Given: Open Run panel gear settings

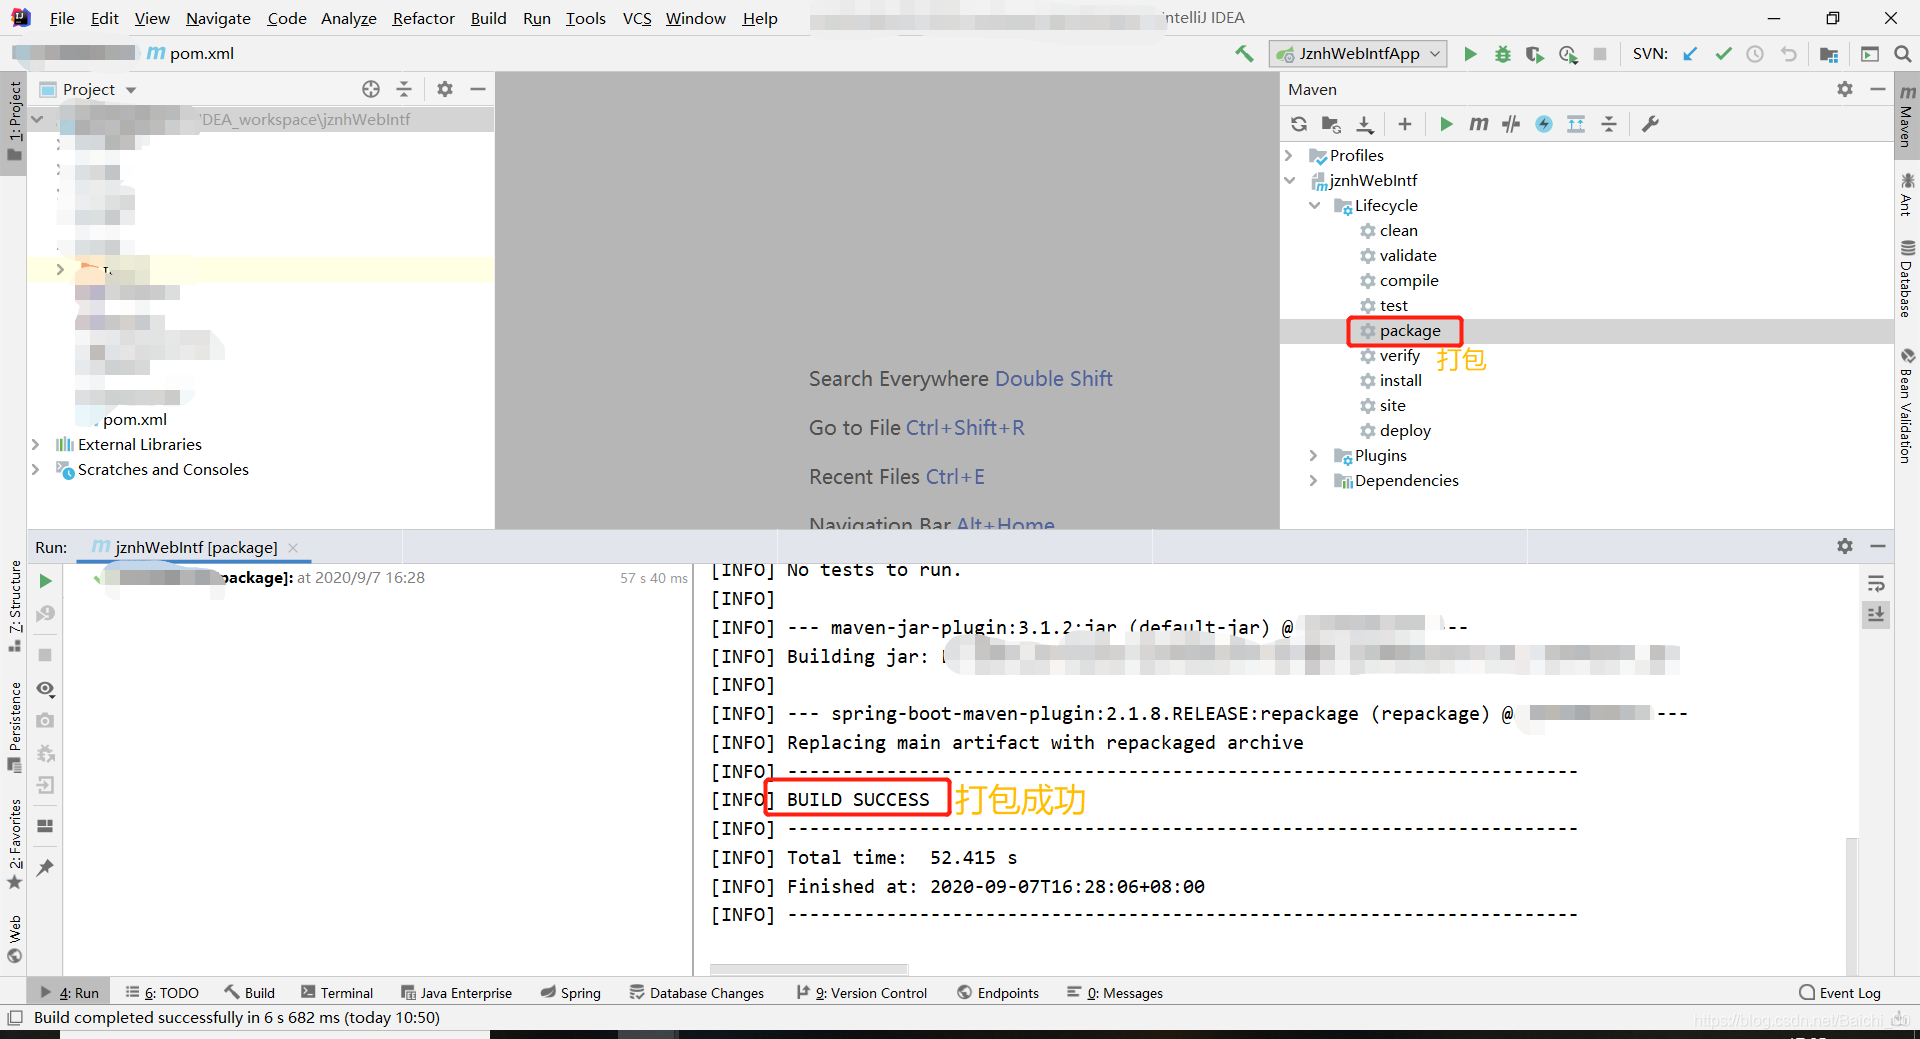Looking at the screenshot, I should [1845, 546].
